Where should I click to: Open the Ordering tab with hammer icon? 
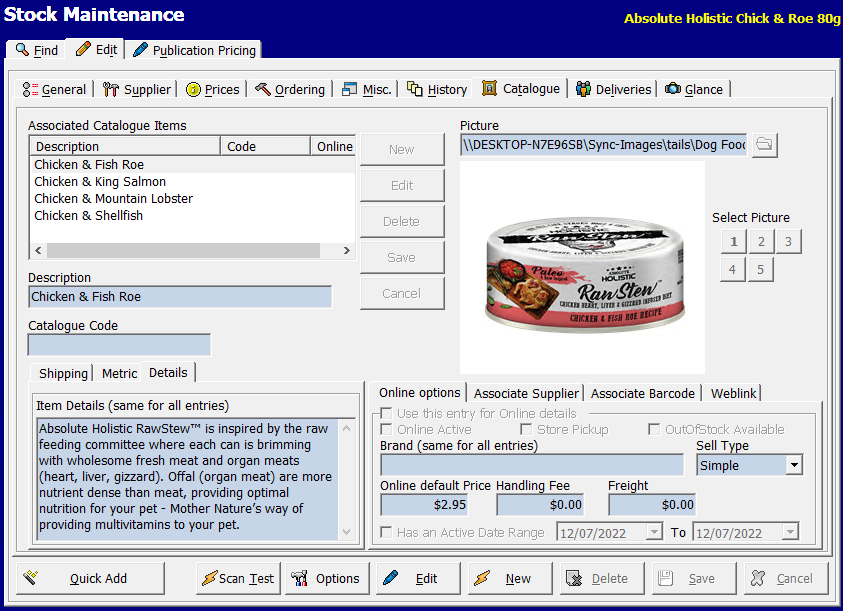coord(290,89)
